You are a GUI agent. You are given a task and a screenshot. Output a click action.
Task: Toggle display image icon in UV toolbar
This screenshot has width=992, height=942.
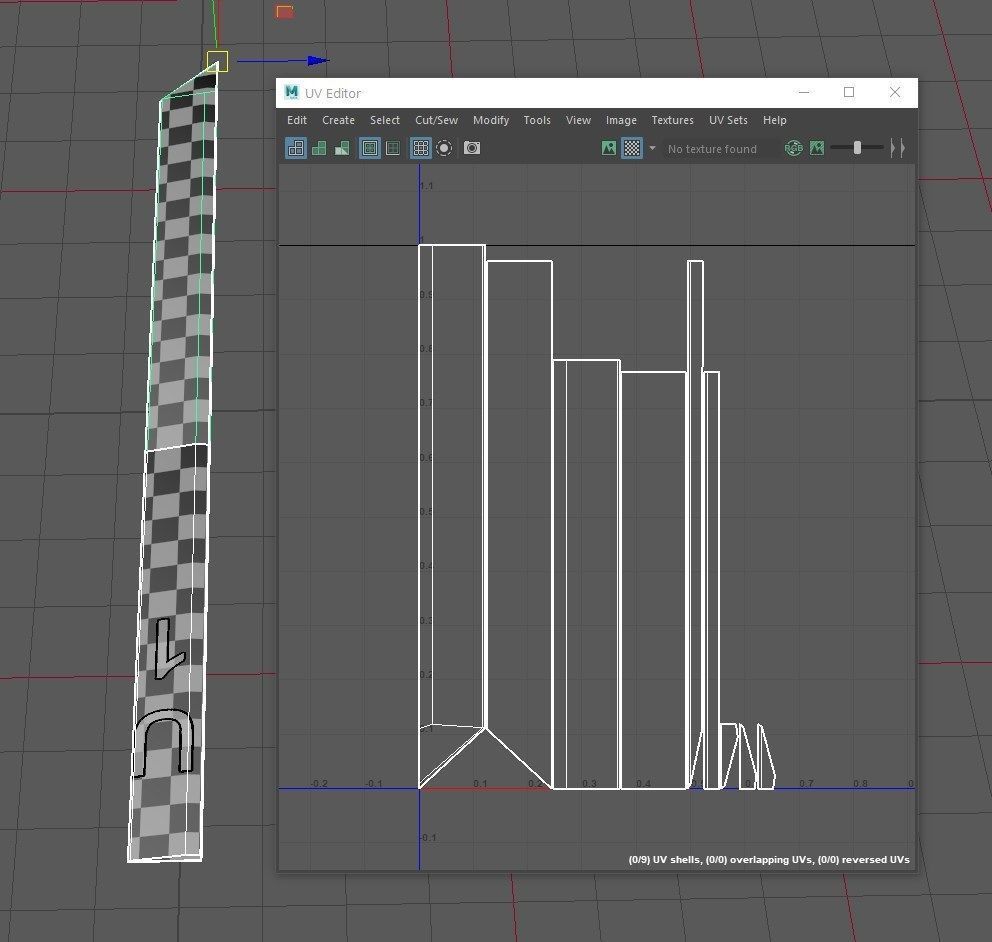(609, 148)
